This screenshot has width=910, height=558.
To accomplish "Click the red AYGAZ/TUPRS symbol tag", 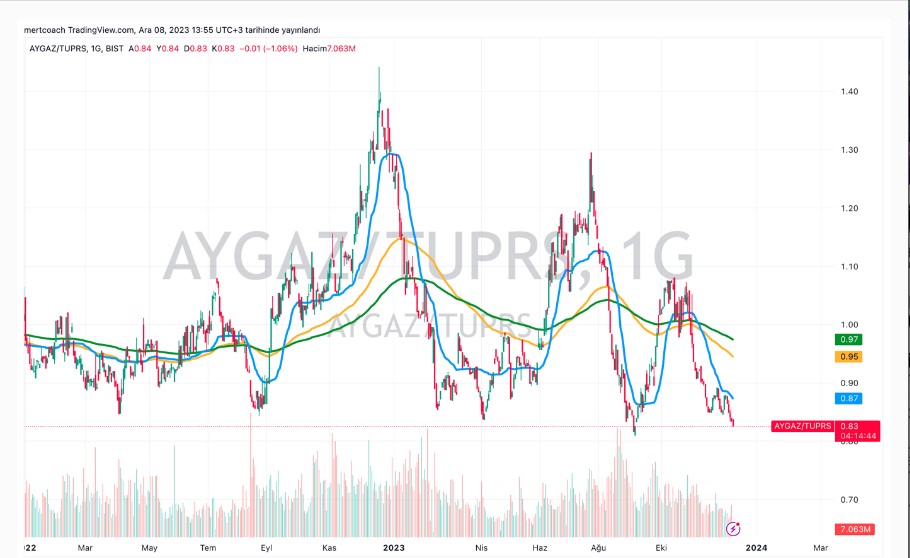I will [802, 426].
